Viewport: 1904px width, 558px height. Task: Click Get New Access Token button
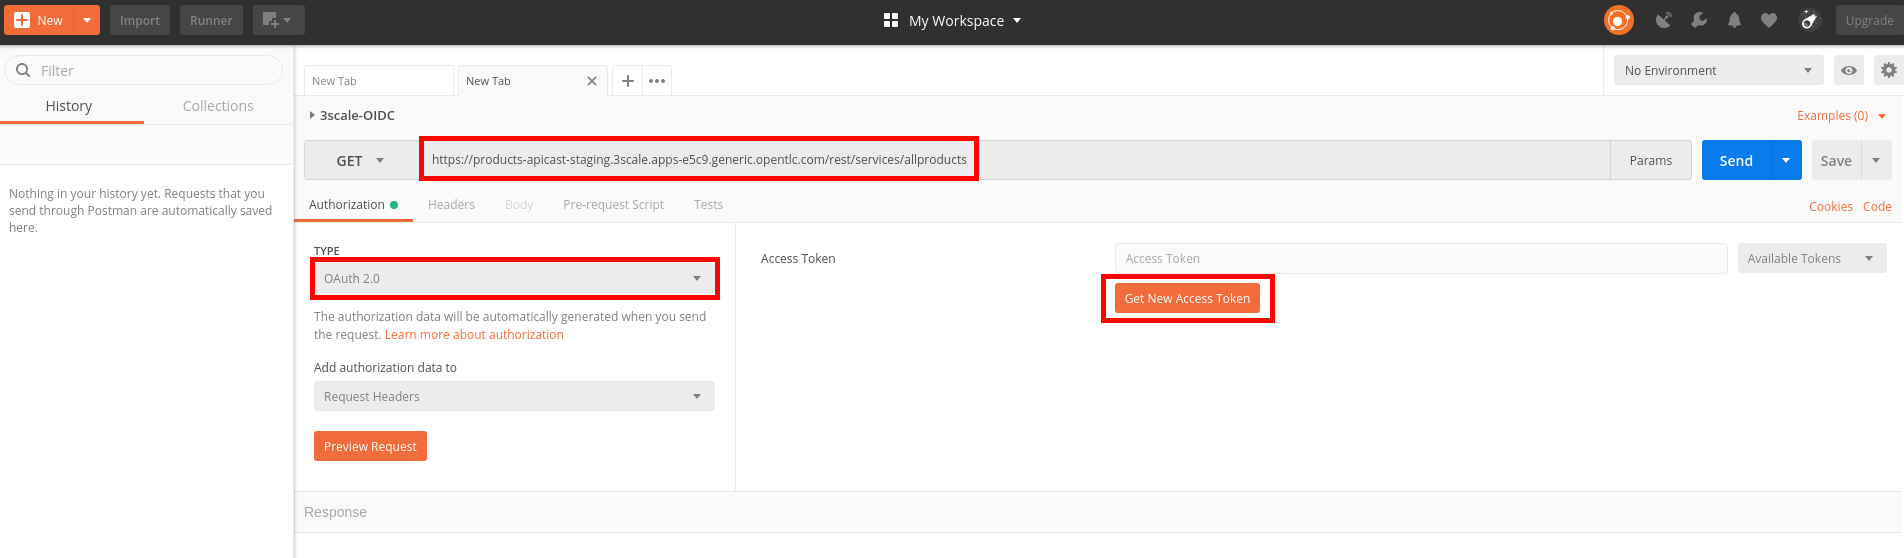(x=1187, y=298)
